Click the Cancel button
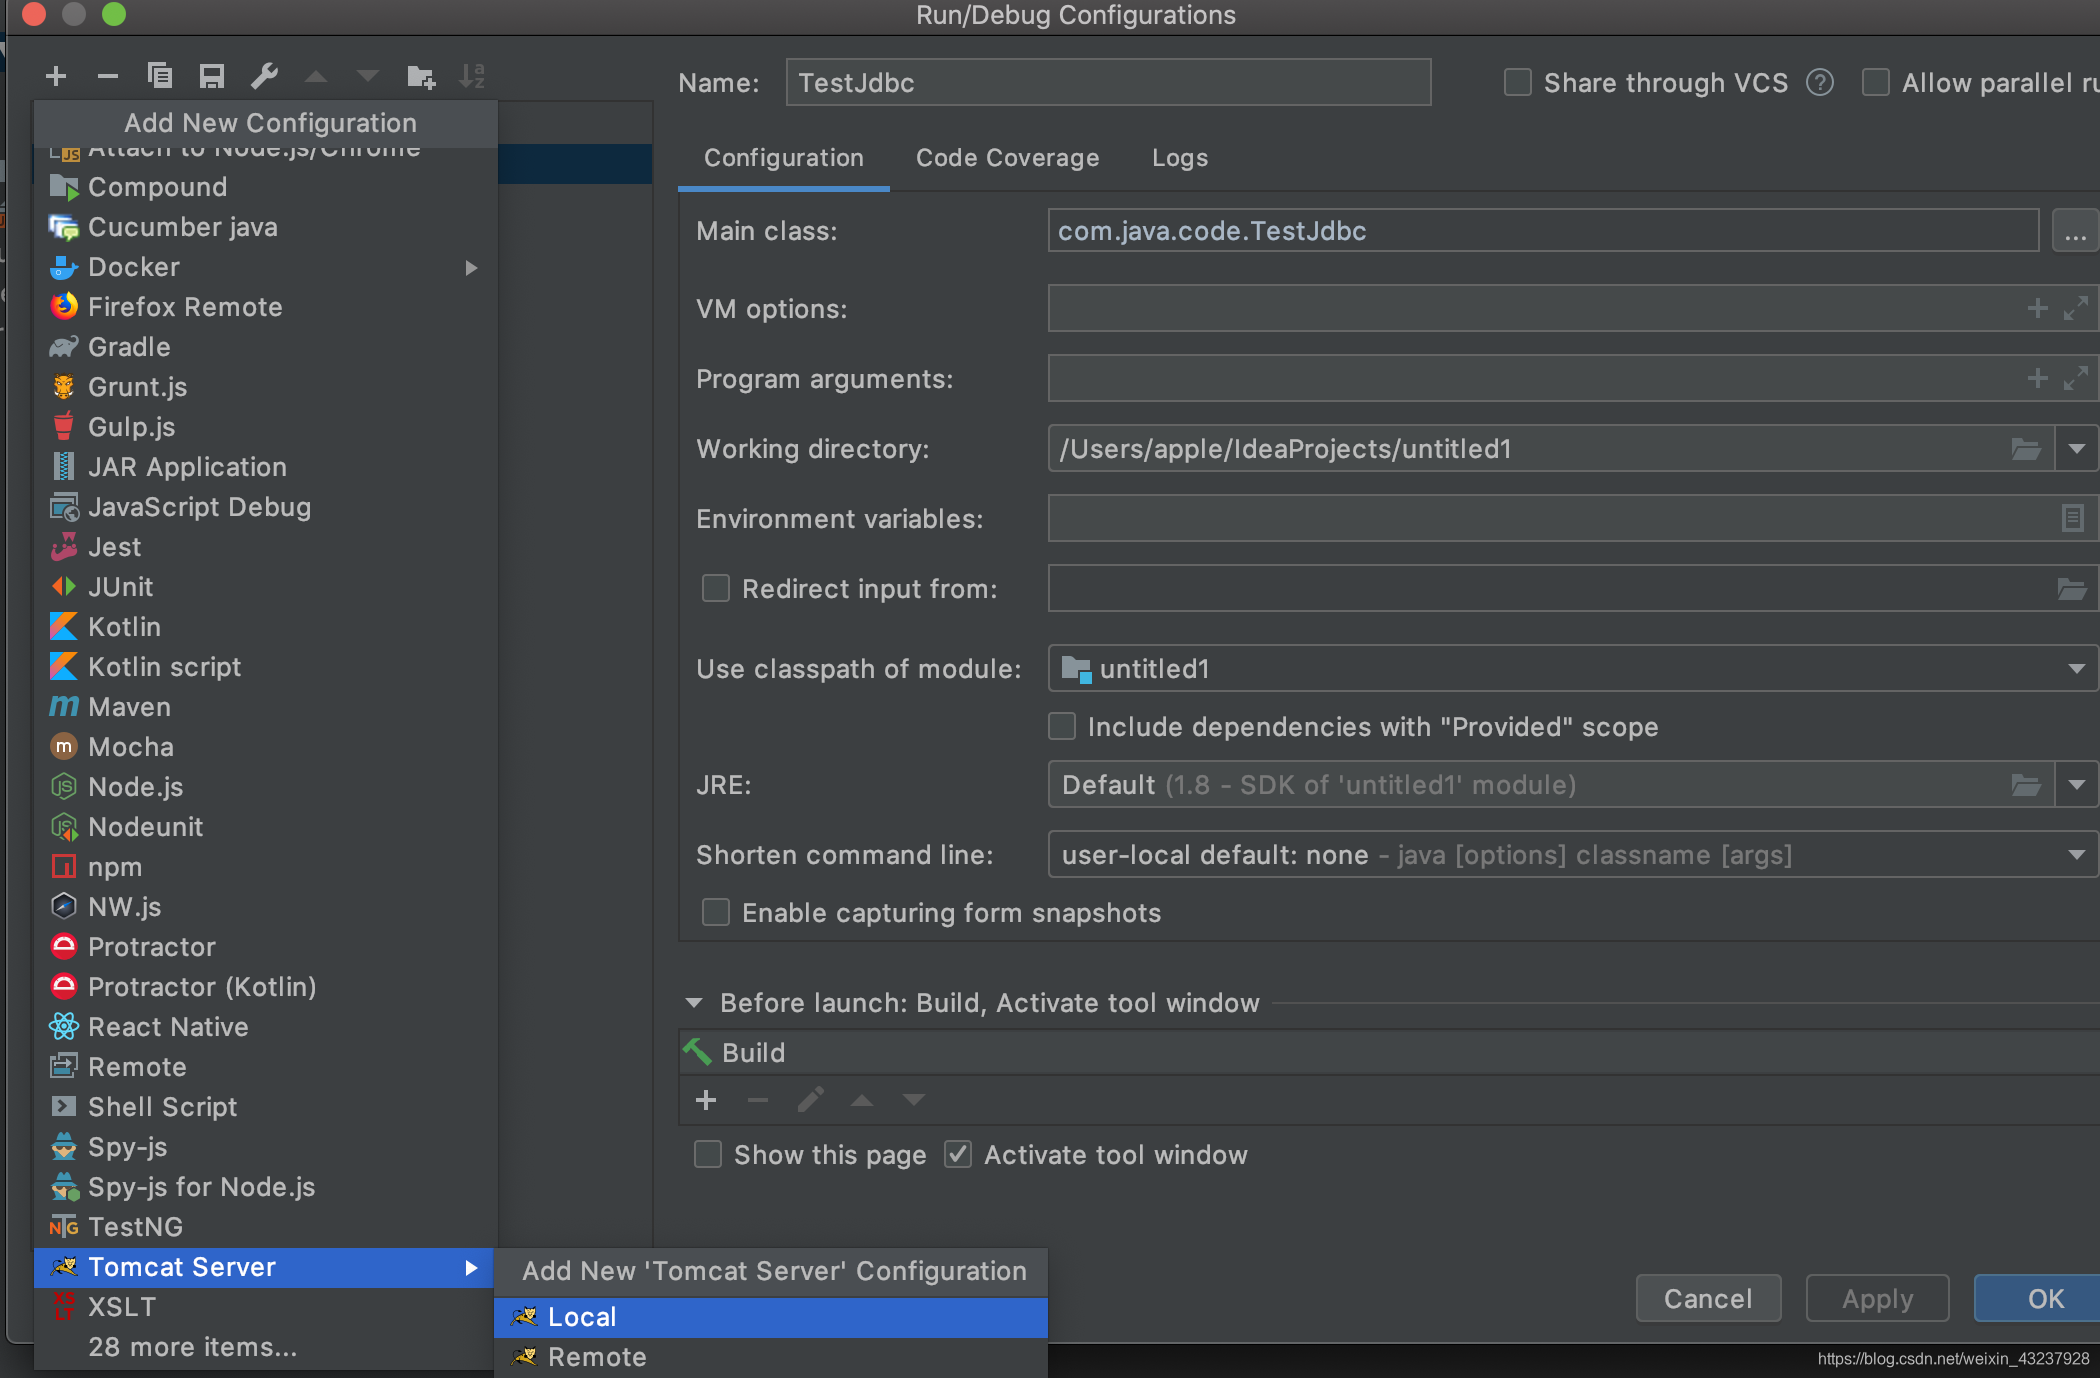Screen dimensions: 2100x1378 click(1708, 1298)
